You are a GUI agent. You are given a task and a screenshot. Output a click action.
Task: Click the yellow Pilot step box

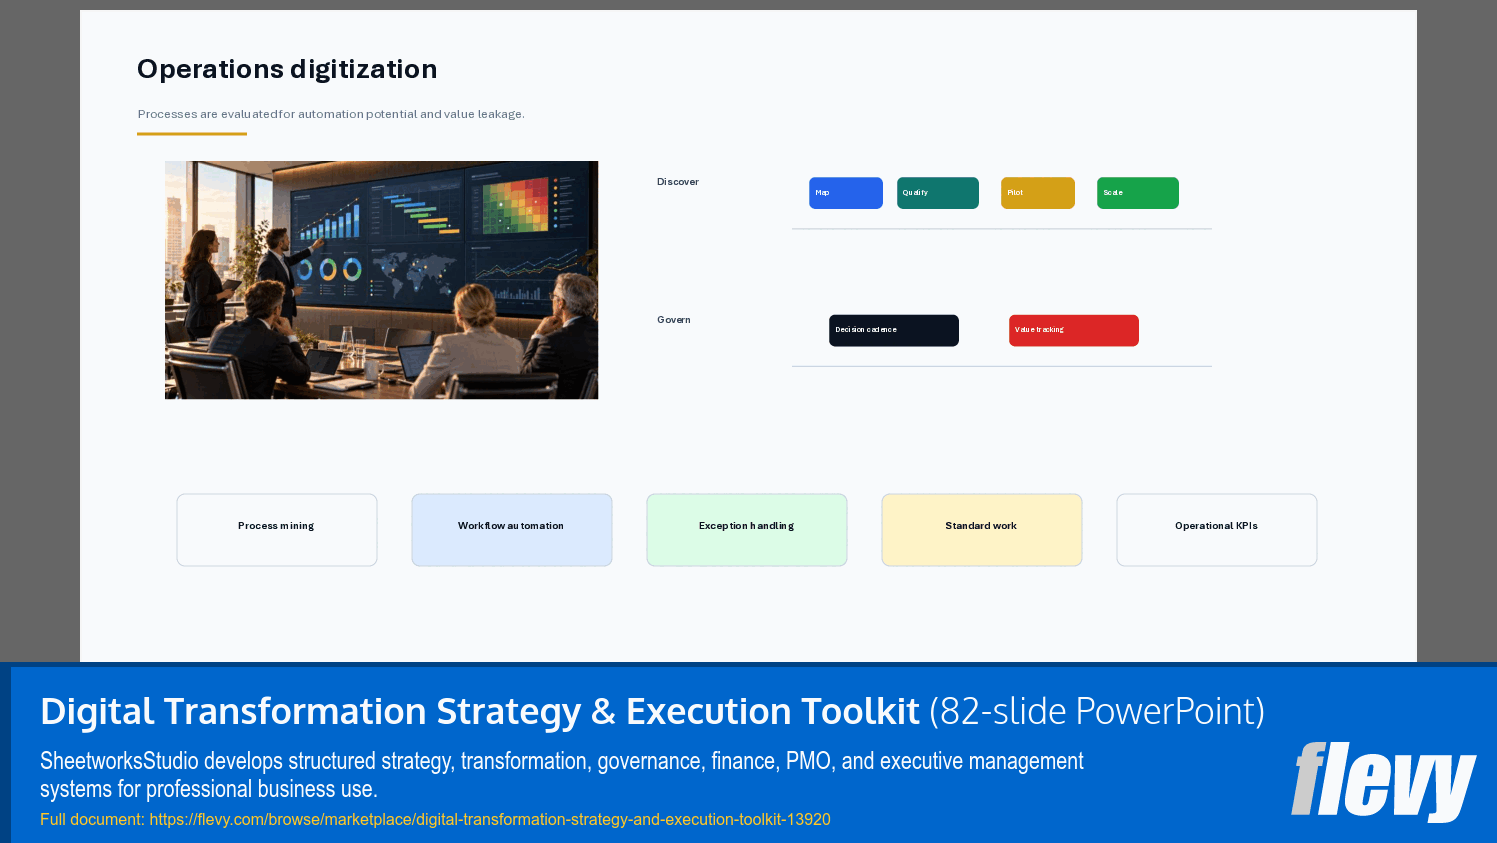click(1038, 193)
